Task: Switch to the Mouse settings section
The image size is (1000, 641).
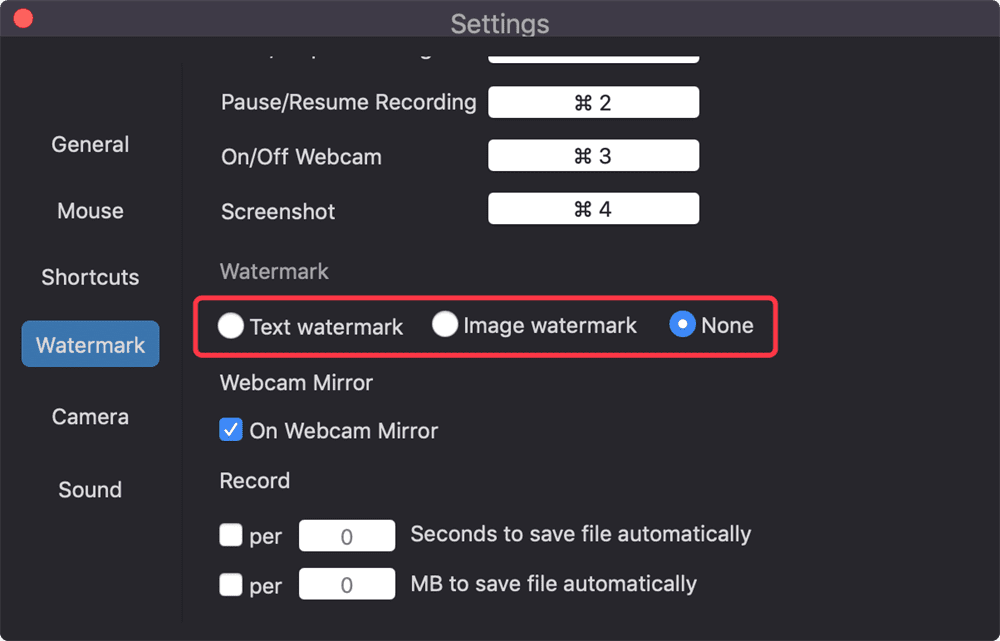Action: pyautogui.click(x=90, y=210)
